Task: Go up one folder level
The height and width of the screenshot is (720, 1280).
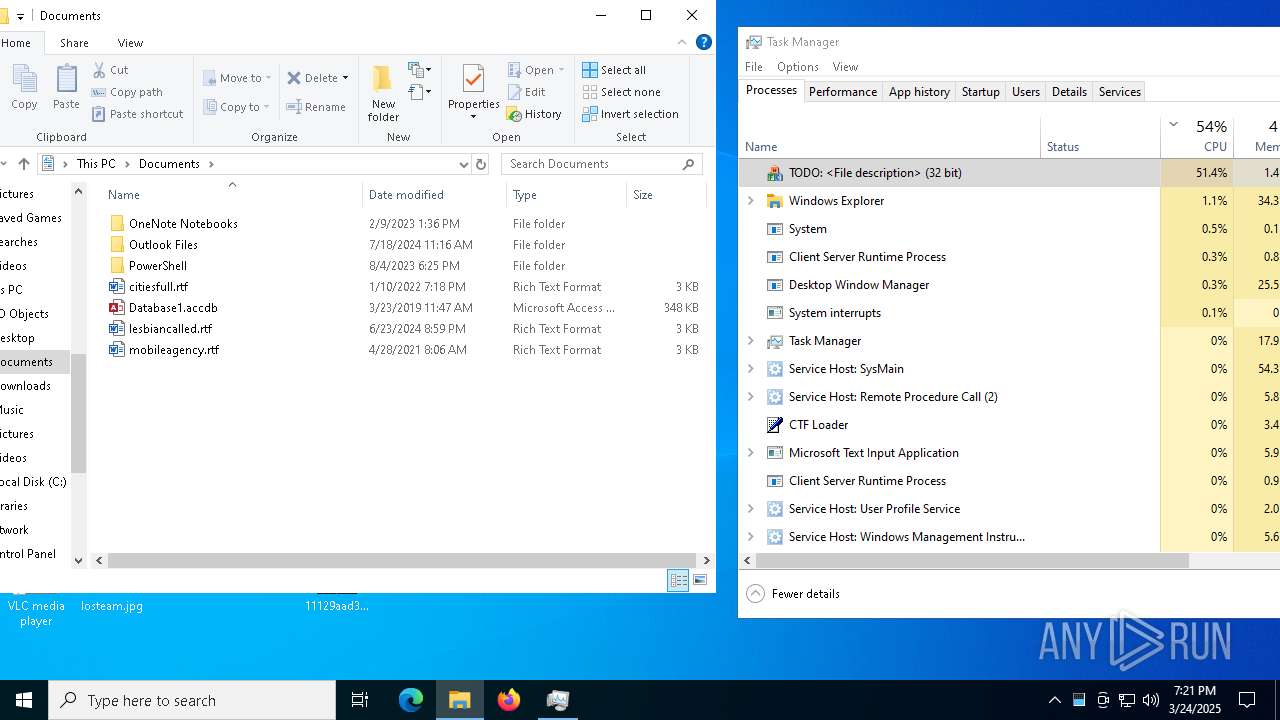Action: coord(24,164)
